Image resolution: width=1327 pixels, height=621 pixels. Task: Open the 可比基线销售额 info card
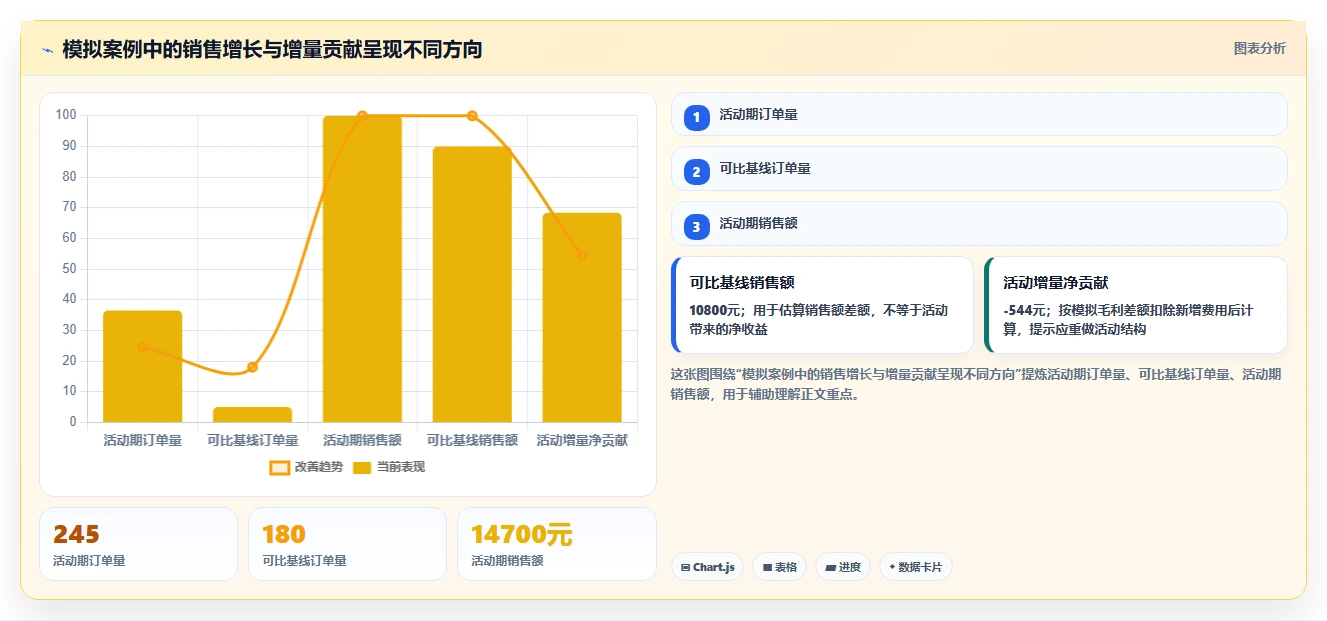tap(822, 305)
